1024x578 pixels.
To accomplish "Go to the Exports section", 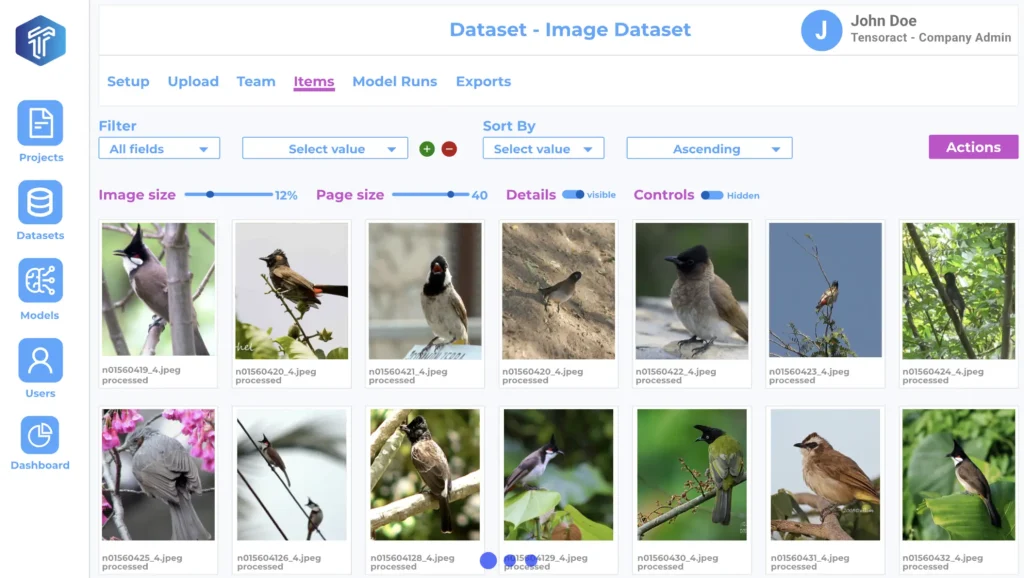I will coord(483,81).
